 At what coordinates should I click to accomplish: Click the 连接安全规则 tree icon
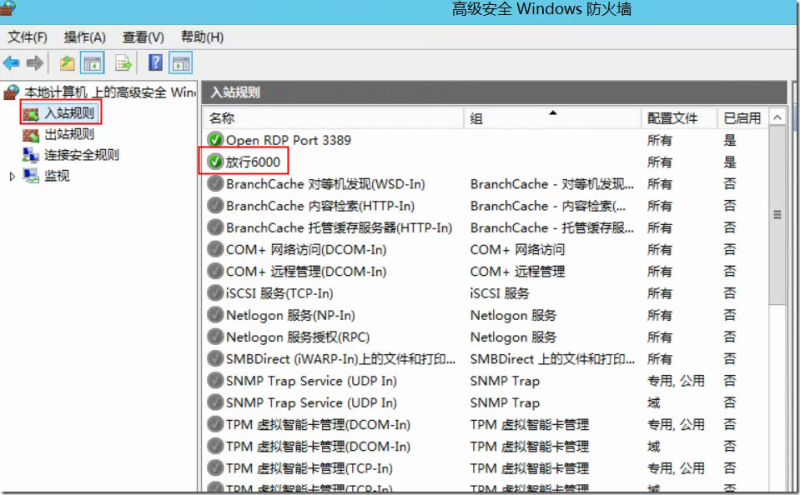[x=31, y=155]
